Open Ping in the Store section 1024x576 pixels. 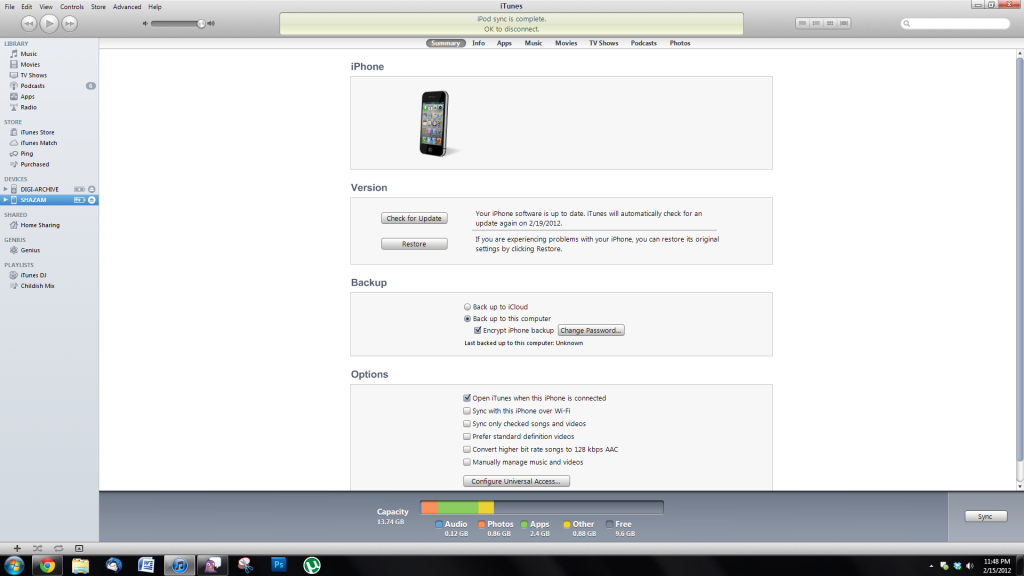pyautogui.click(x=26, y=153)
